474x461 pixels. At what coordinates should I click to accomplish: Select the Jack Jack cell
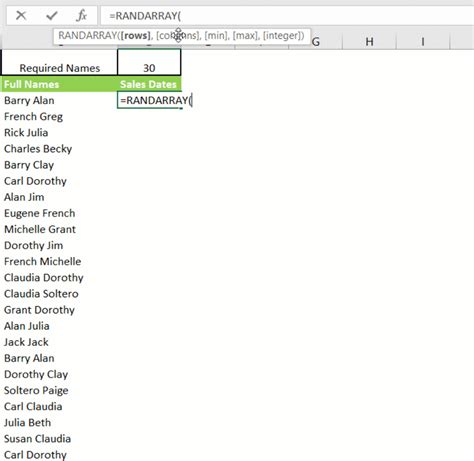coord(59,342)
